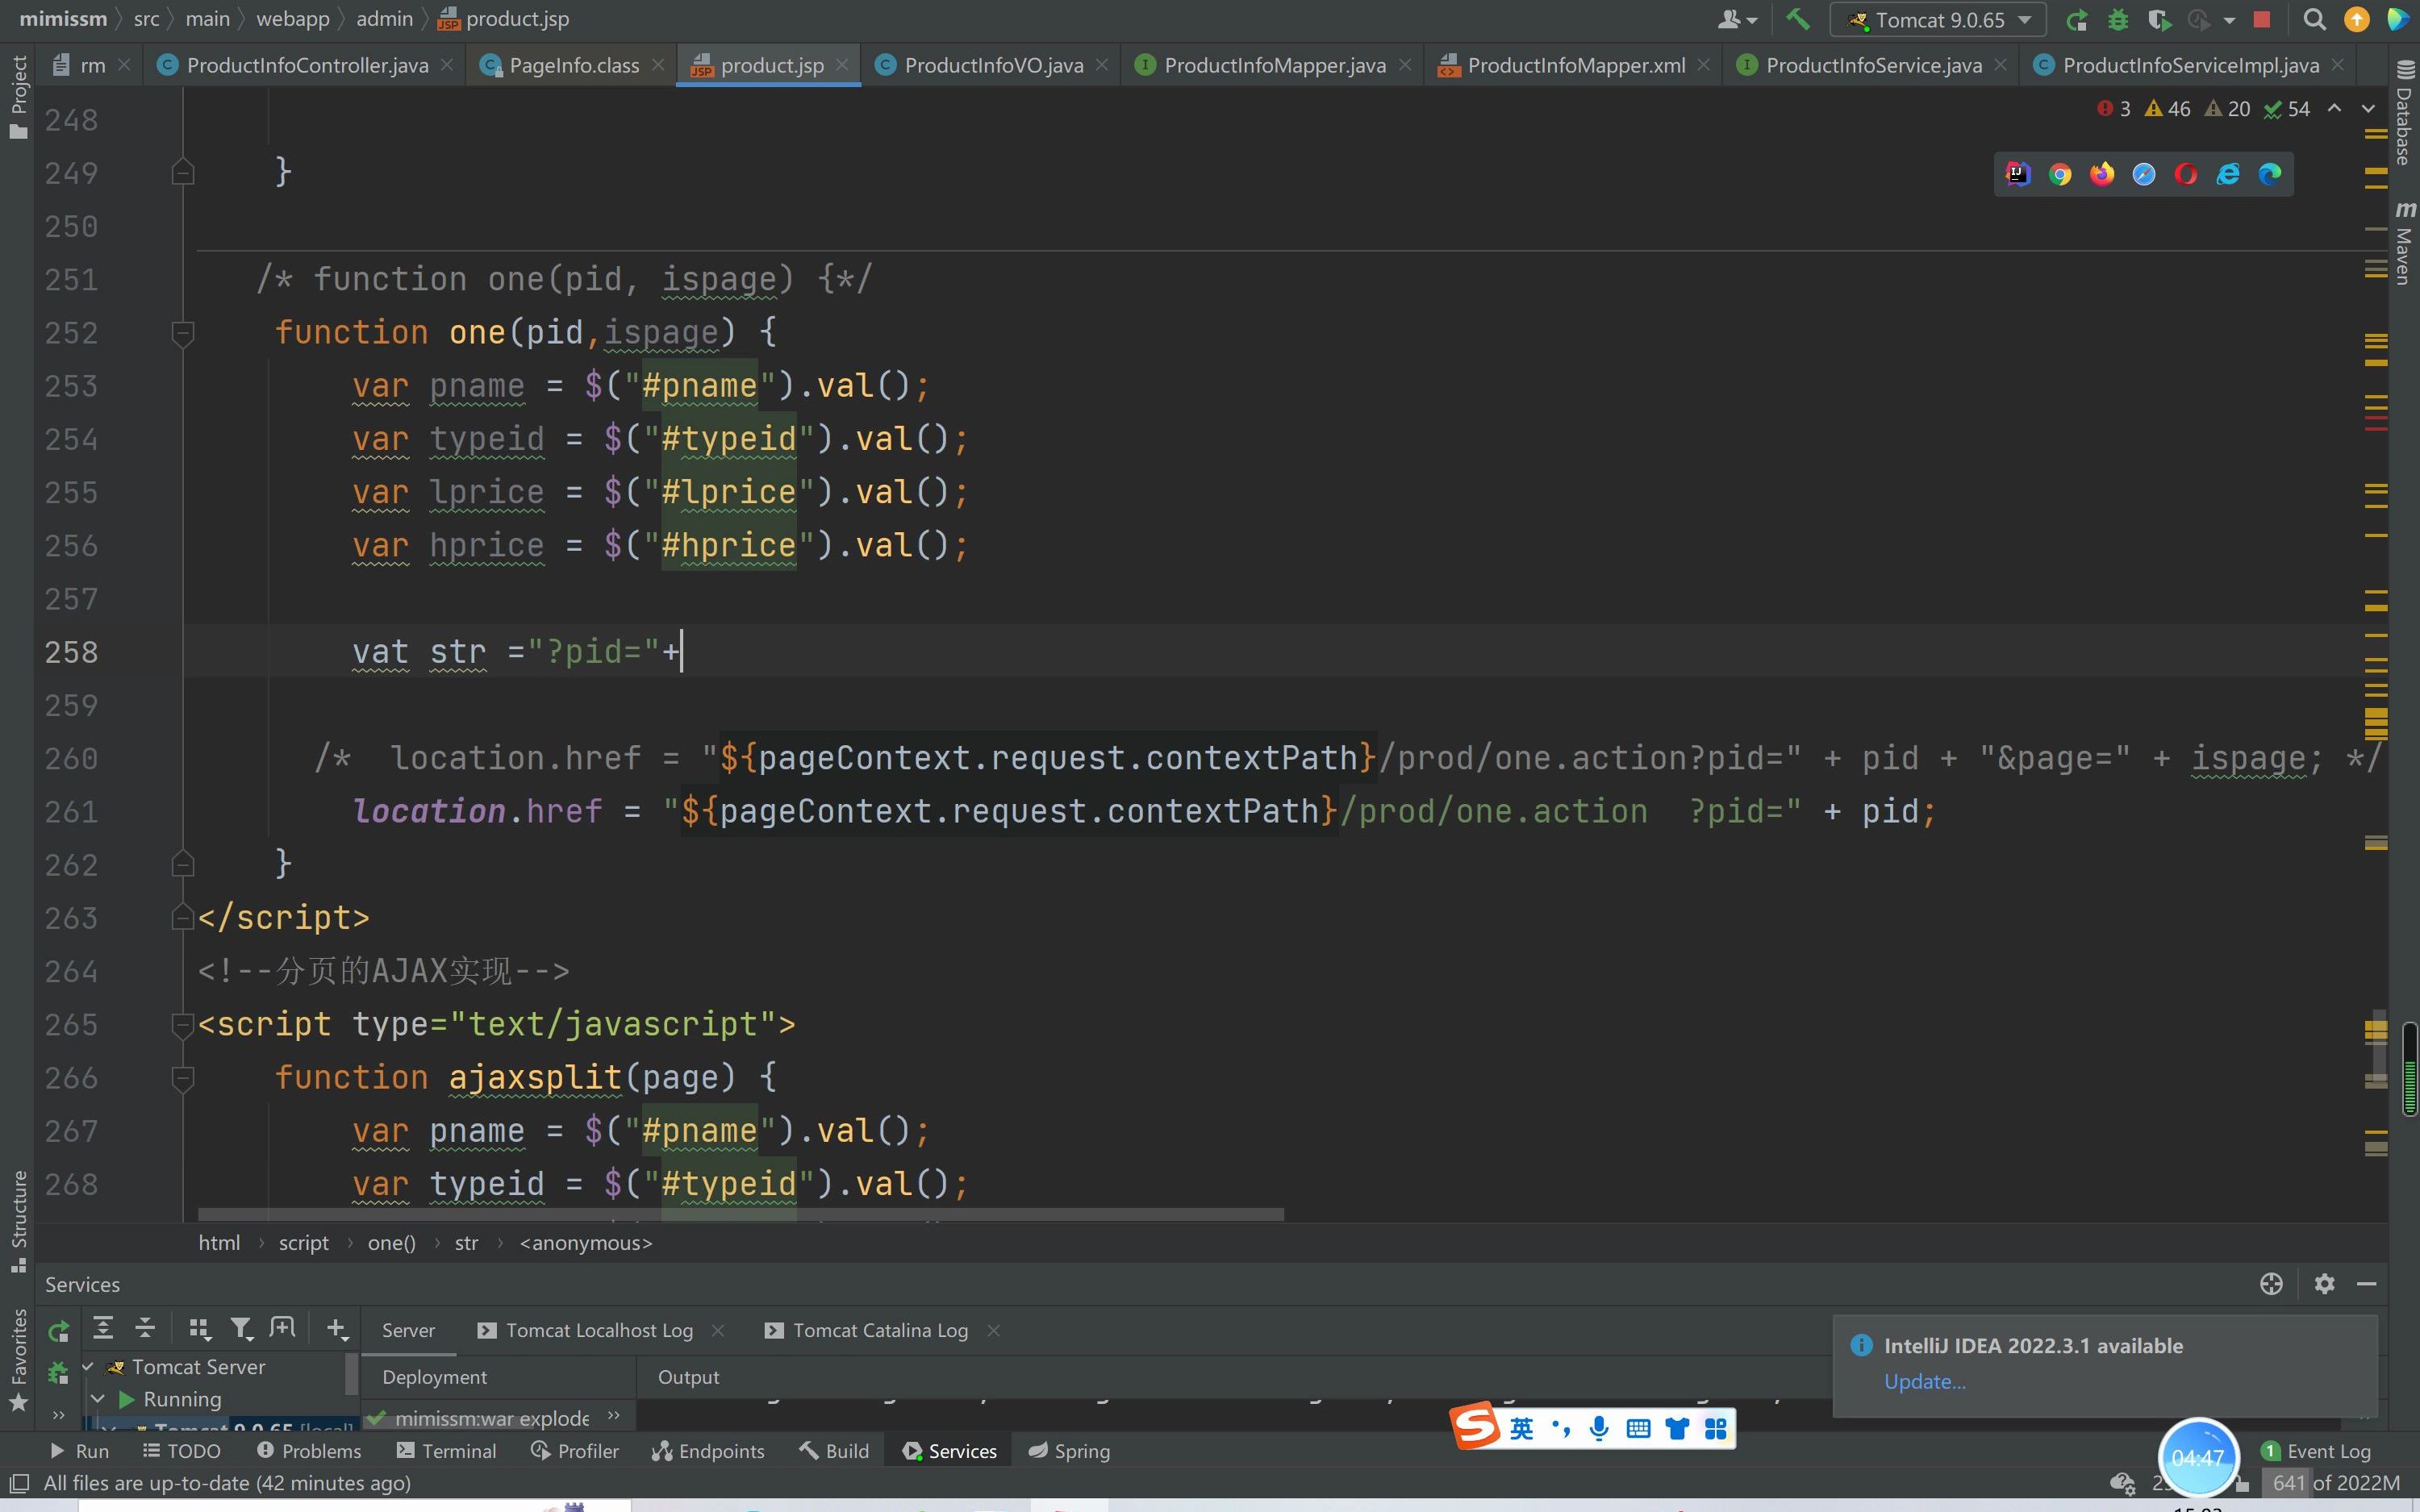Open page in Edge browser icon
The image size is (2420, 1512).
pyautogui.click(x=2270, y=174)
